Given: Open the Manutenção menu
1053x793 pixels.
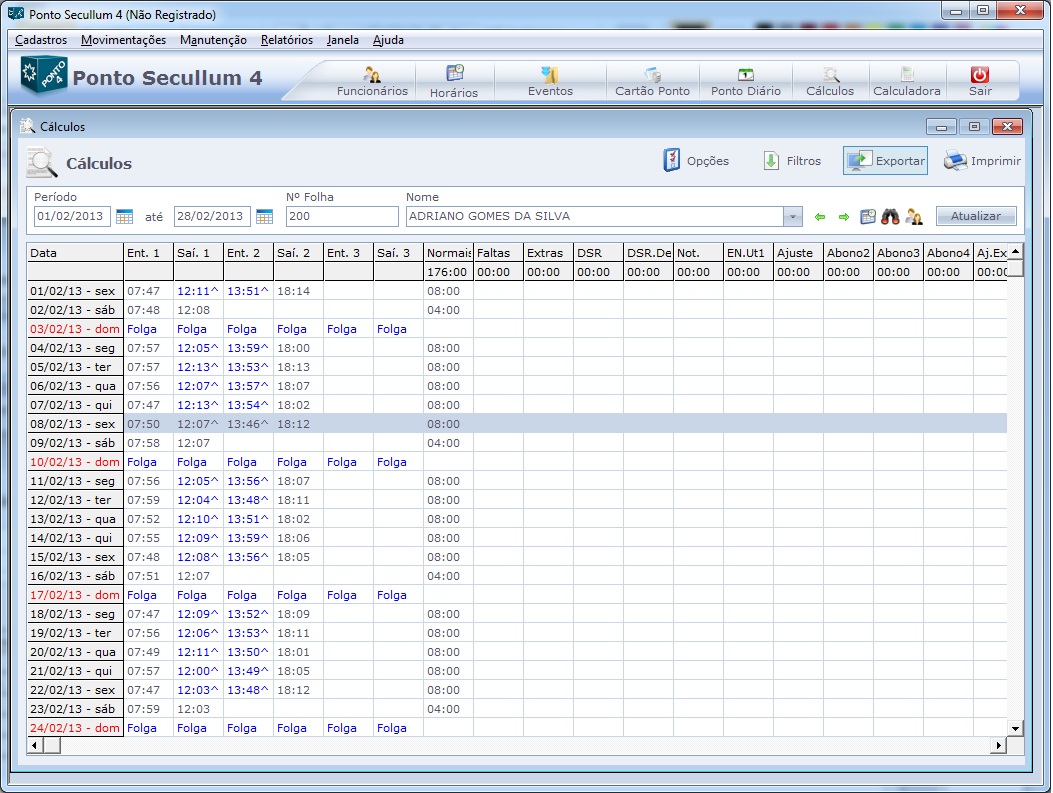Looking at the screenshot, I should (214, 40).
